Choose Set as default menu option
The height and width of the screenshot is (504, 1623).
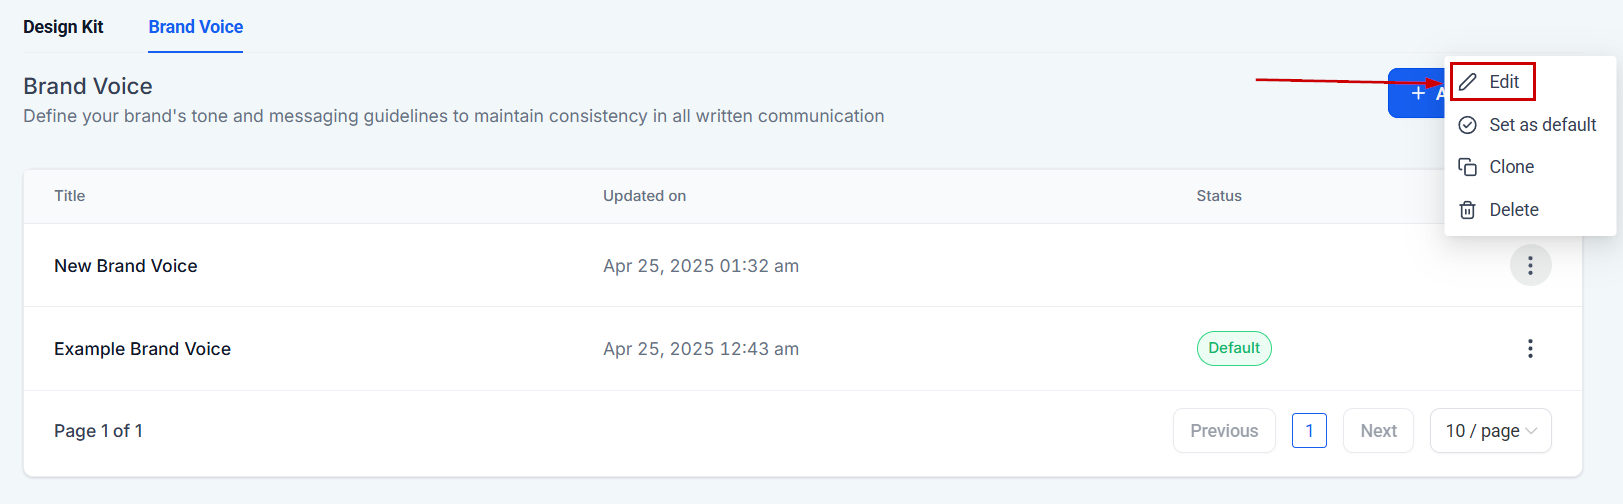pos(1542,125)
